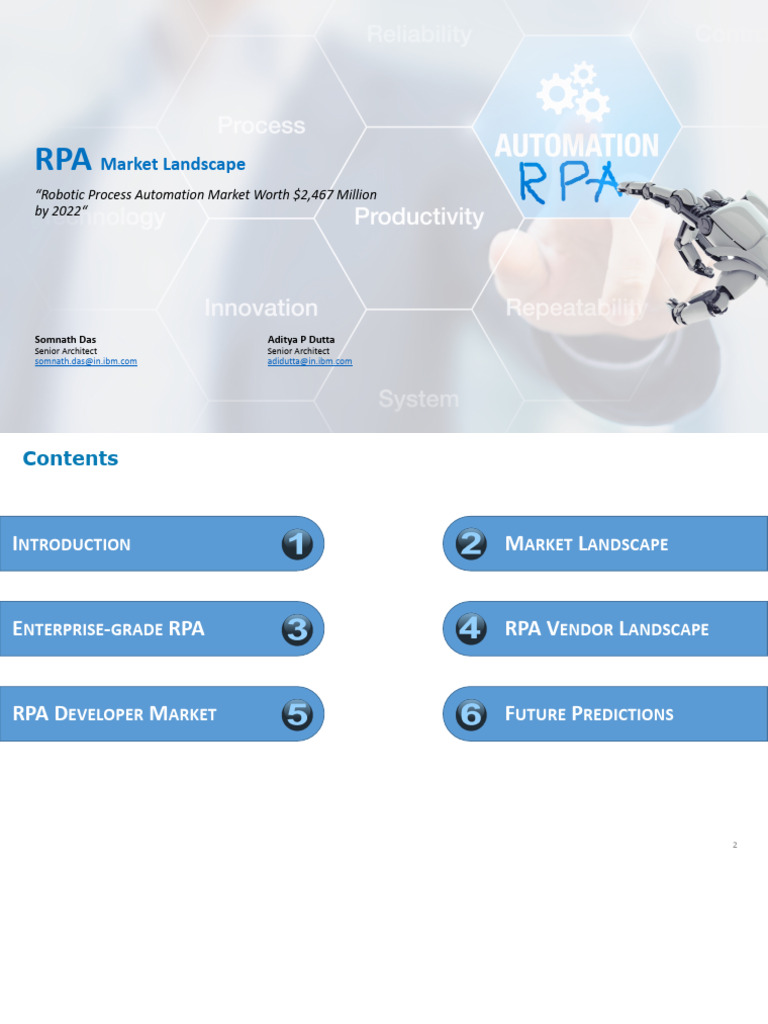This screenshot has height=1024, width=768.
Task: Click the number 3 badge beside Enterprise-grade RPA
Action: [297, 629]
